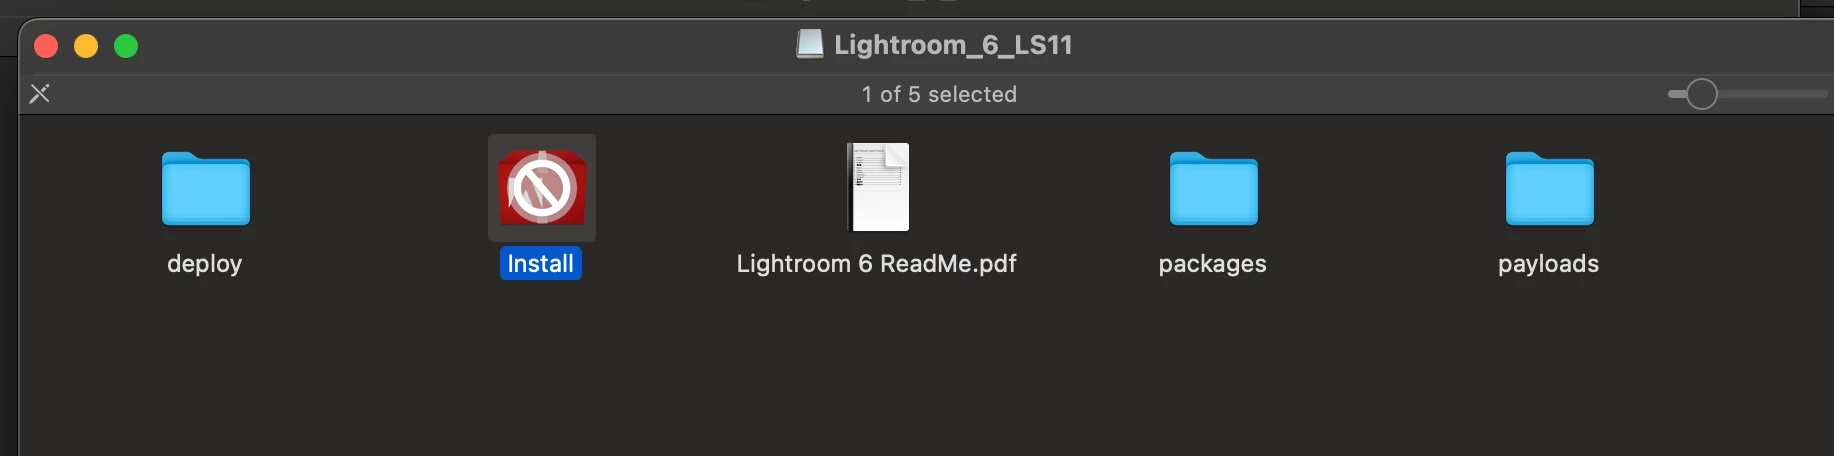Click the crossed-out pencil read-only icon
This screenshot has height=456, width=1834.
(x=40, y=94)
